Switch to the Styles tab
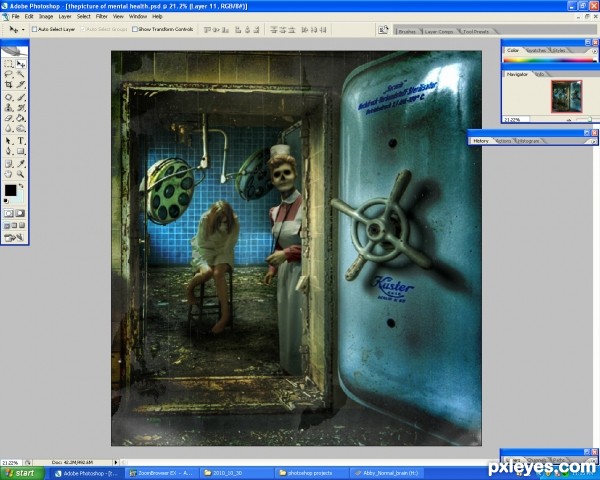Screen dimensions: 600x480 coord(559,51)
